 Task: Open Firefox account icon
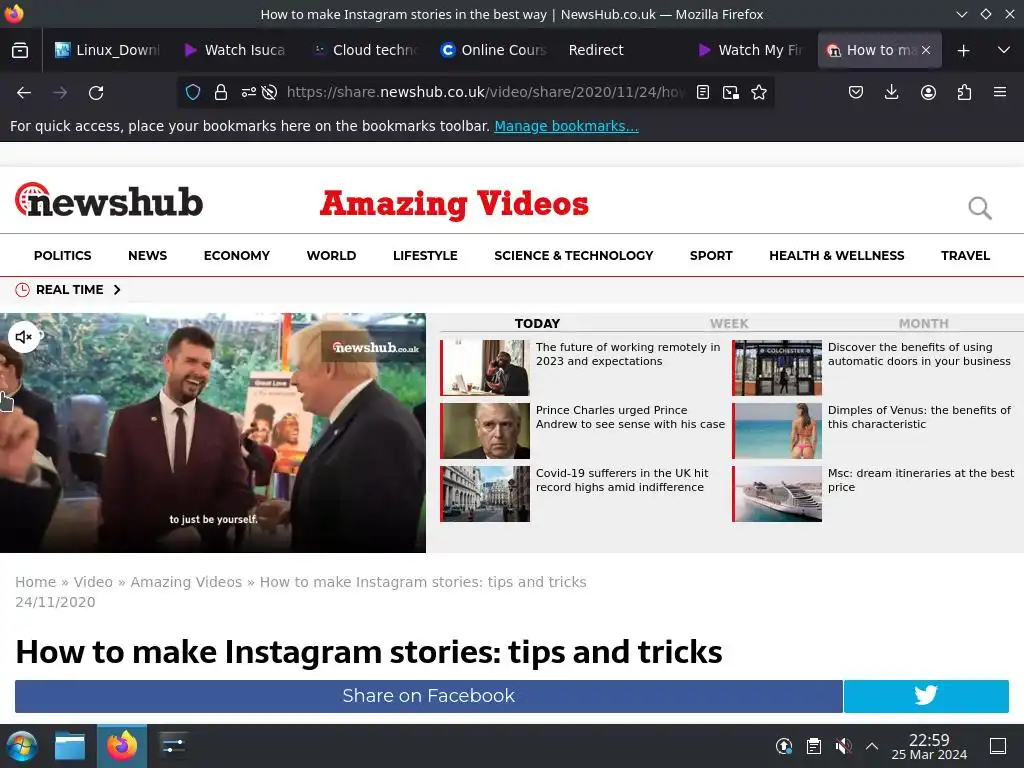pyautogui.click(x=928, y=92)
